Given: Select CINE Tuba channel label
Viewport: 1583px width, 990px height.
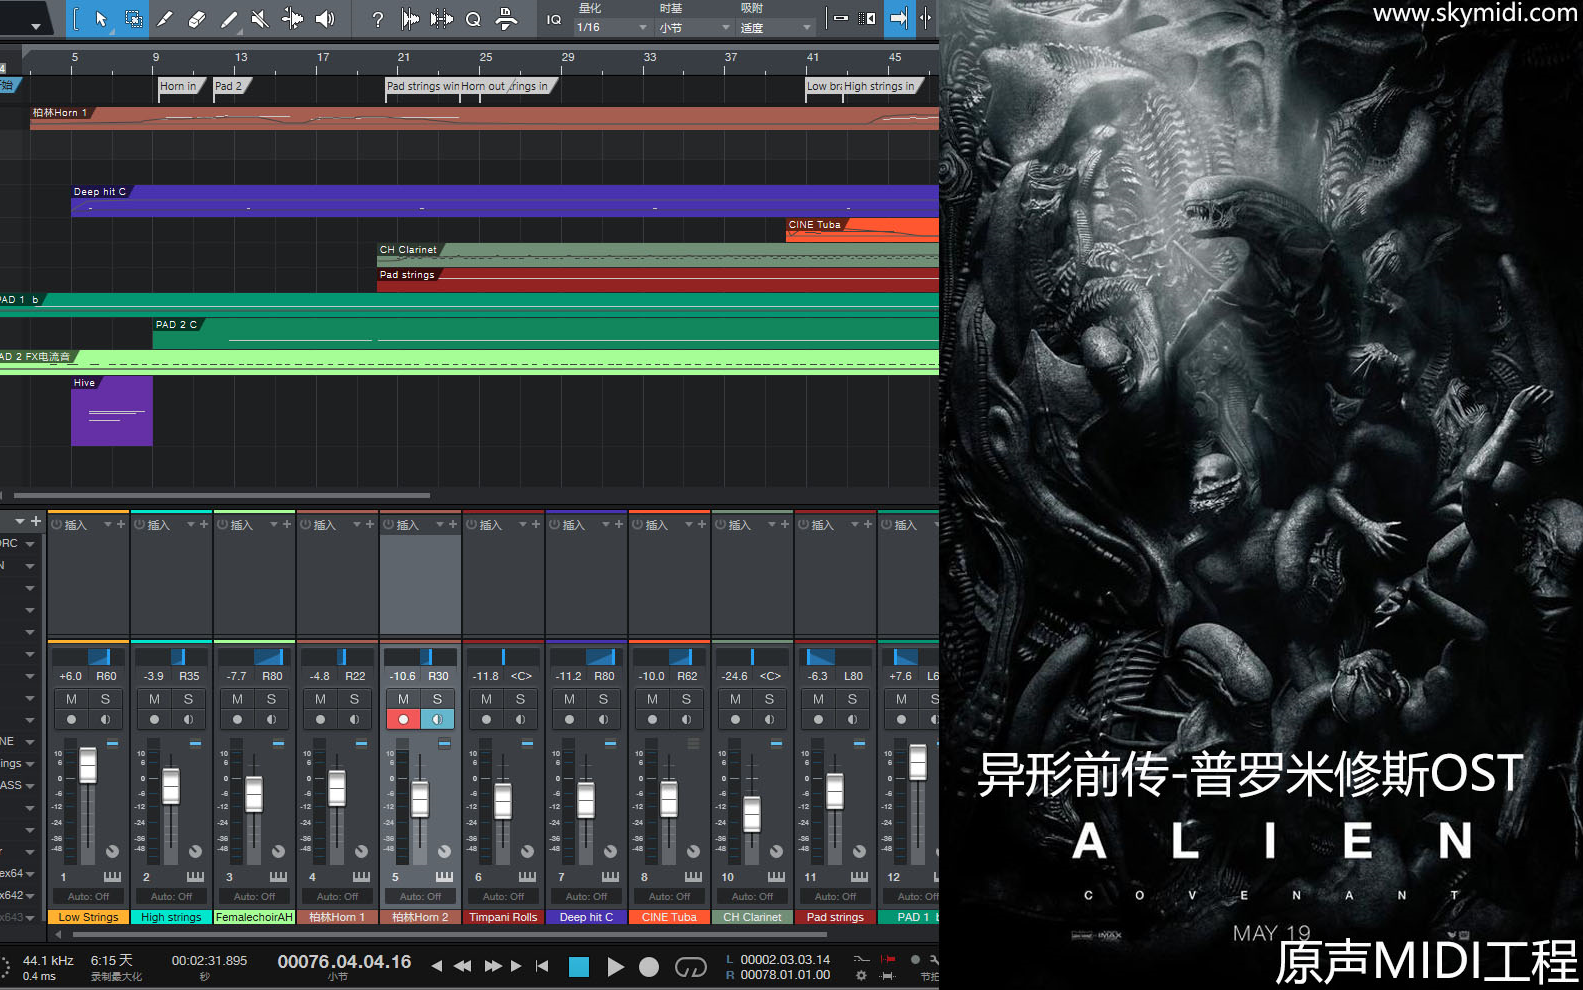Looking at the screenshot, I should pyautogui.click(x=669, y=917).
